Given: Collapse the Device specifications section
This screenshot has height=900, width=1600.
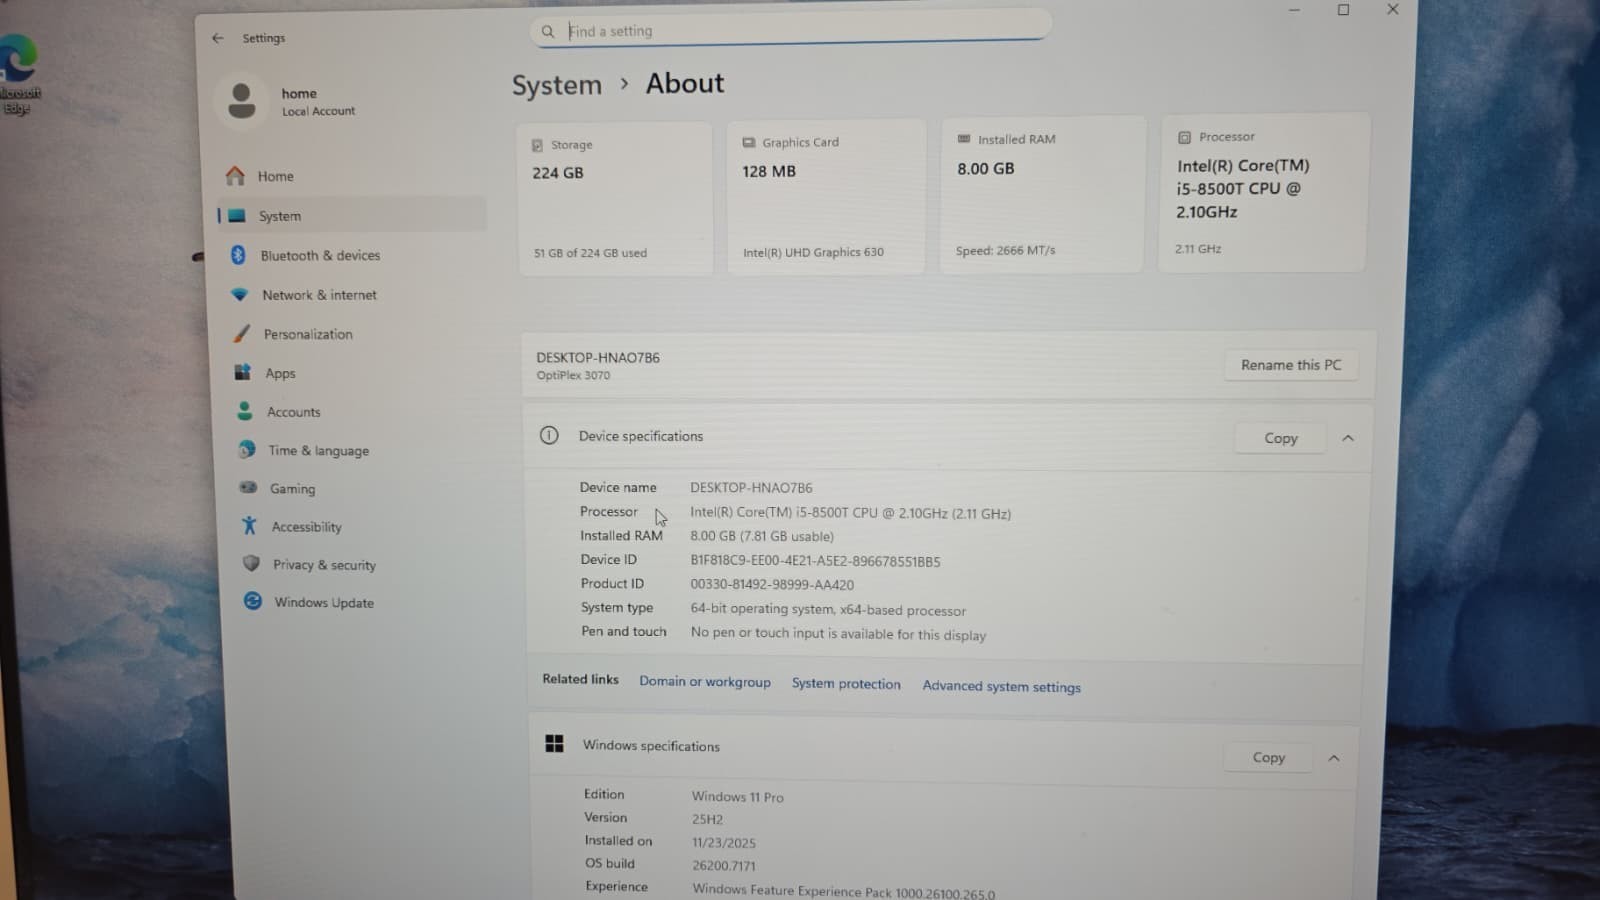Looking at the screenshot, I should coord(1348,438).
